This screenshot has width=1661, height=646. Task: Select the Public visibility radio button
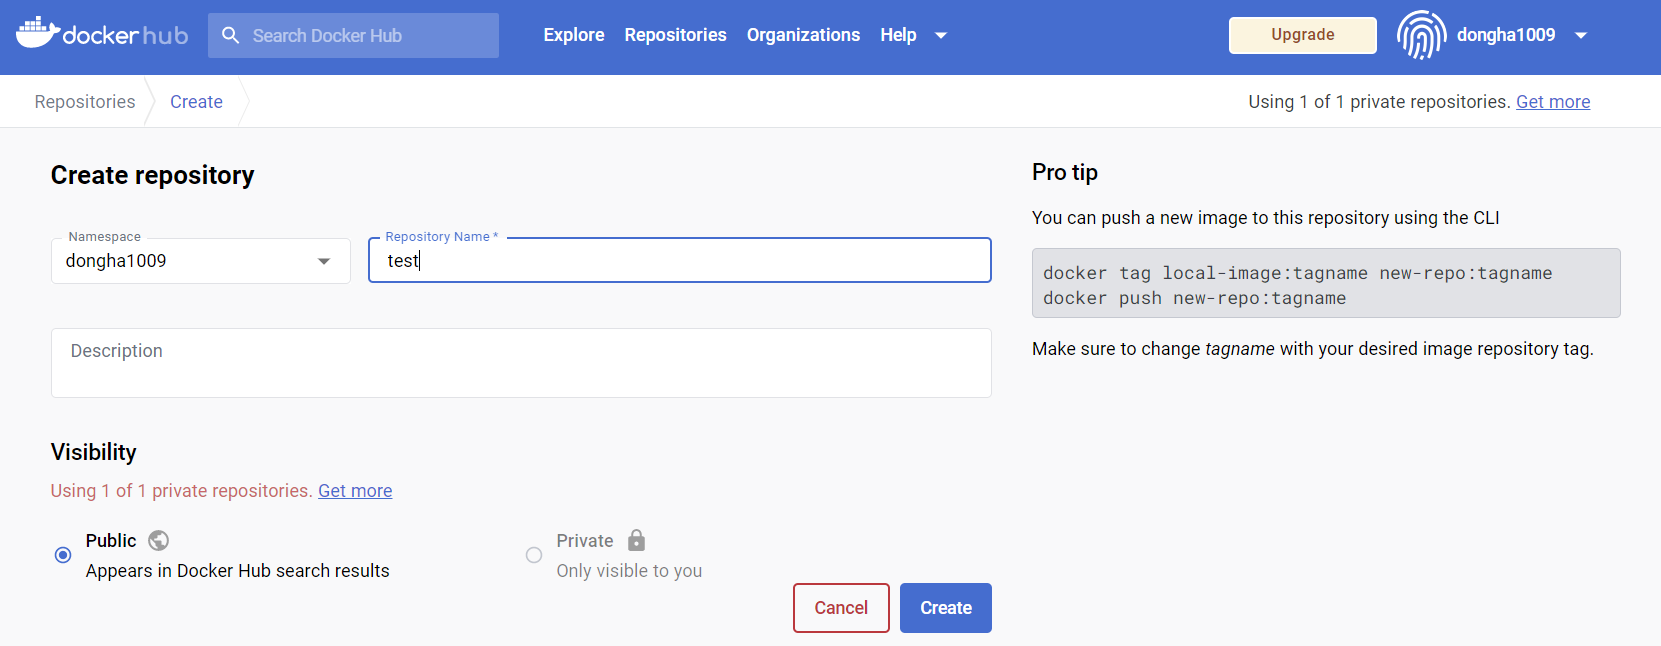63,555
